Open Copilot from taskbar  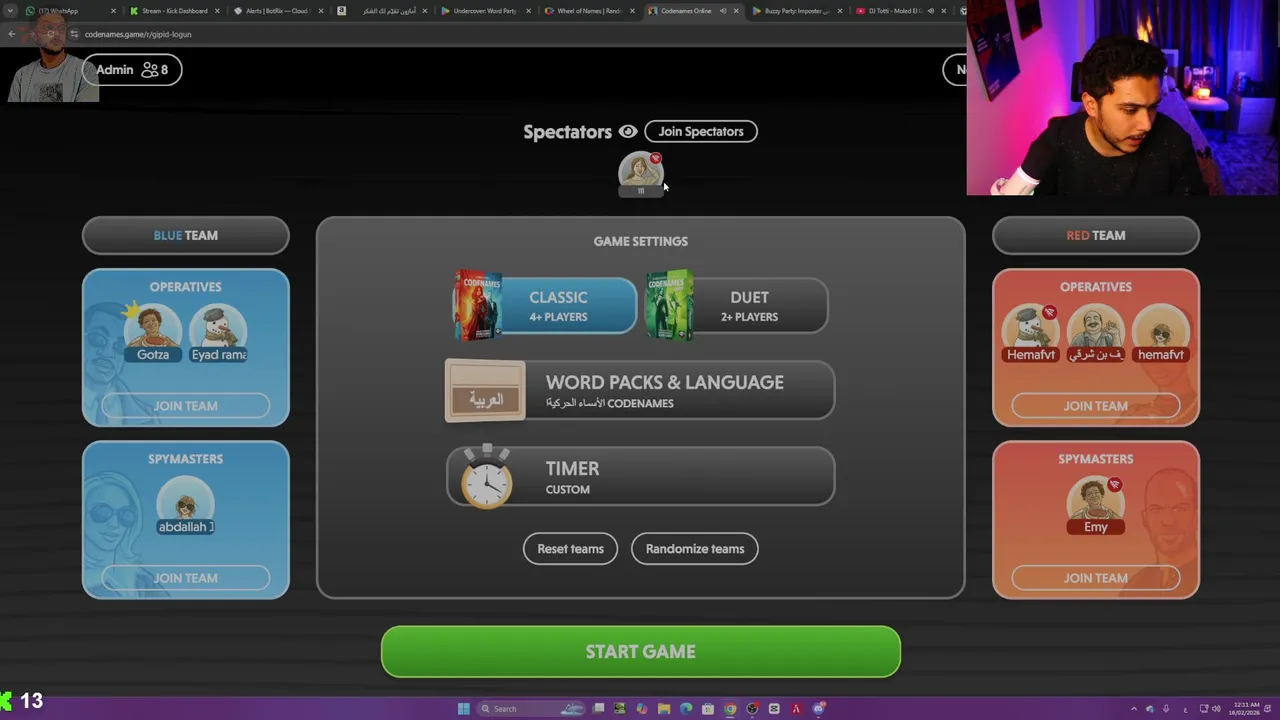pyautogui.click(x=642, y=709)
